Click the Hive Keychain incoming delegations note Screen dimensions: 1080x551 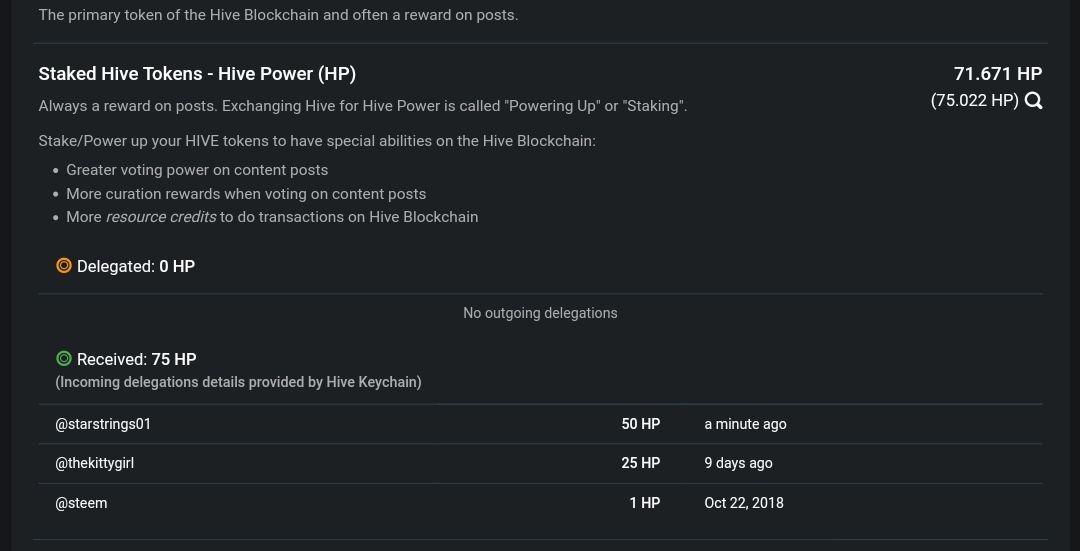(x=238, y=382)
